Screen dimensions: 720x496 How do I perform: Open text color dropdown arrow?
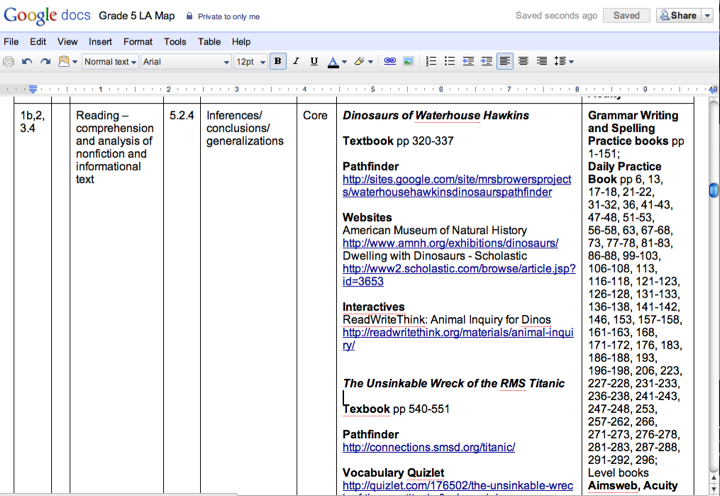point(344,62)
